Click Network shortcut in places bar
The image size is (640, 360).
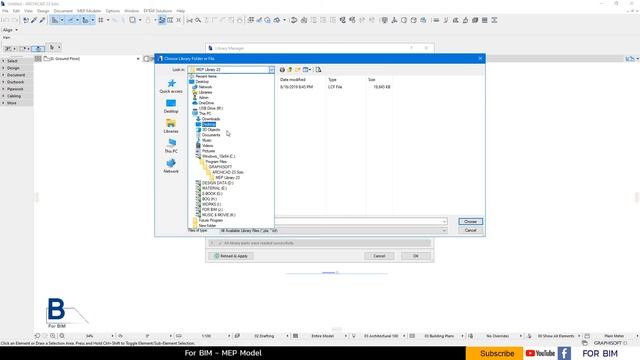(171, 166)
